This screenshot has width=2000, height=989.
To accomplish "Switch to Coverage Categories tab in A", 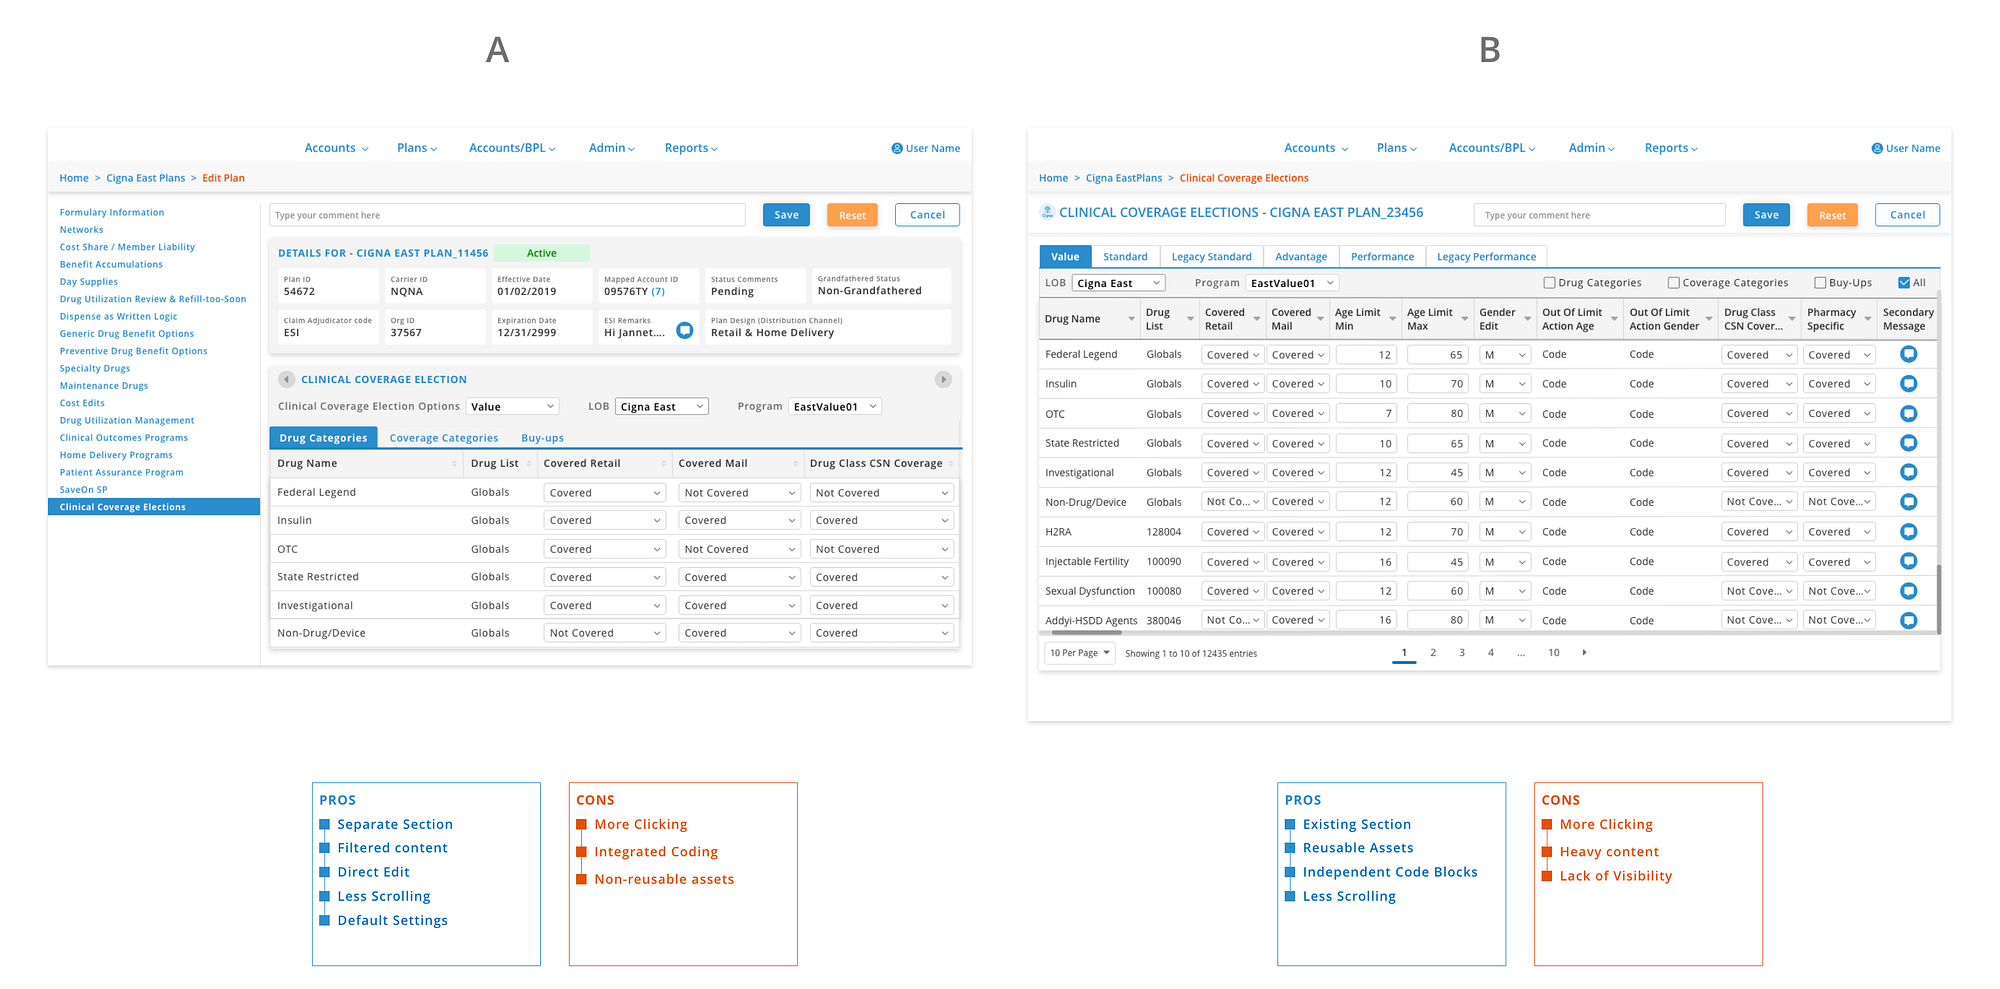I will pyautogui.click(x=444, y=438).
